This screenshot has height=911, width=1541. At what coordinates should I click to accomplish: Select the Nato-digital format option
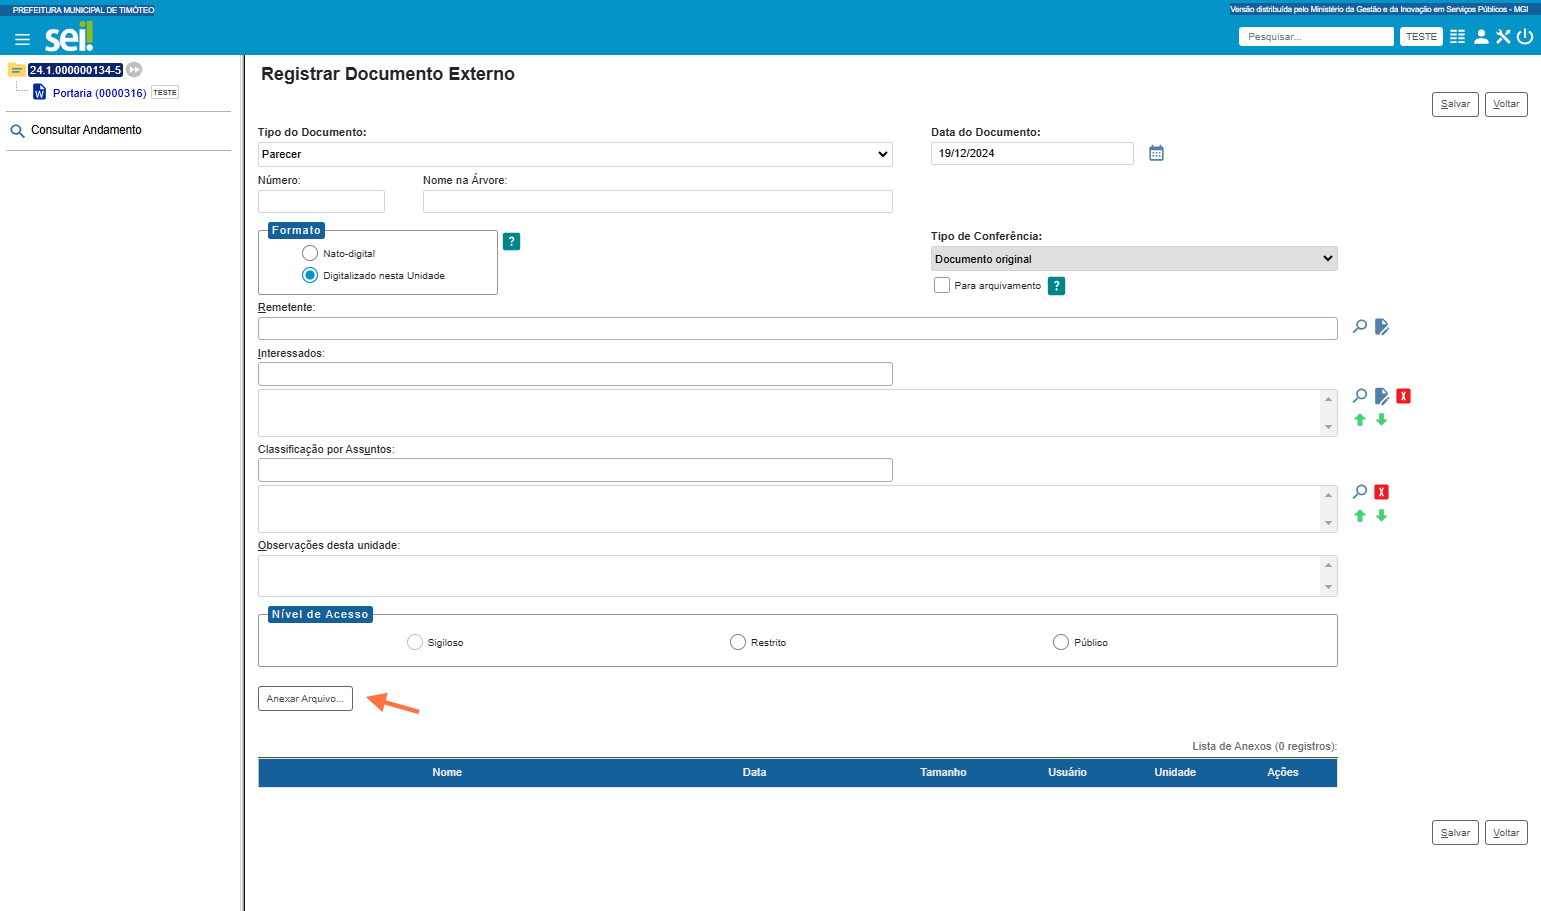[x=310, y=253]
